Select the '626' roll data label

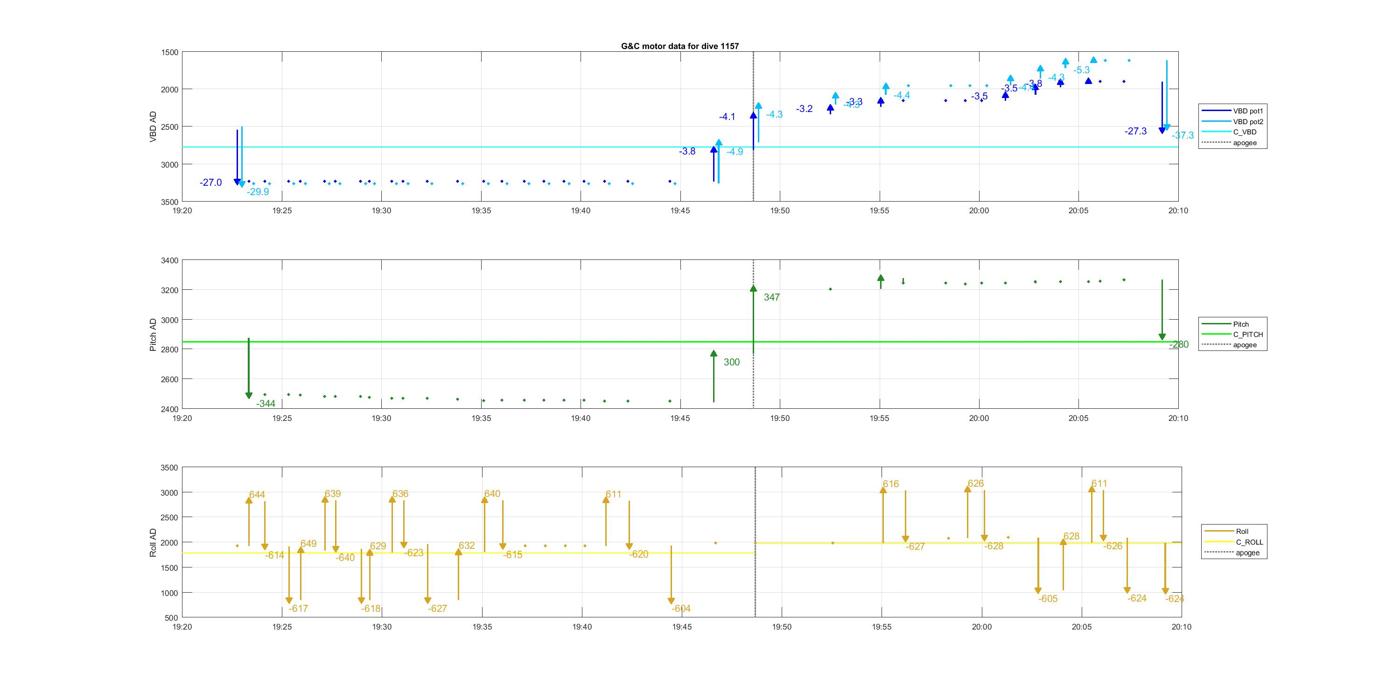click(975, 483)
